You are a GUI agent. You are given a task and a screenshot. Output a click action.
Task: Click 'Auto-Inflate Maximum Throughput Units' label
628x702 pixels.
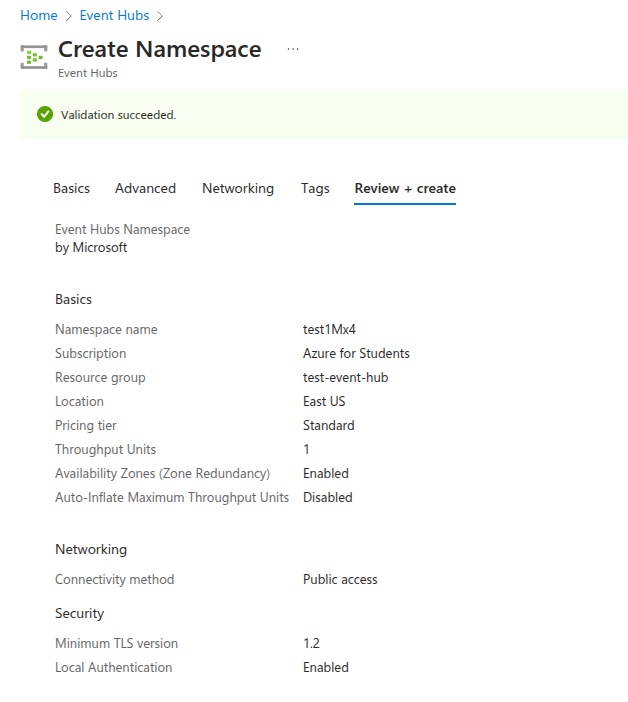(172, 498)
